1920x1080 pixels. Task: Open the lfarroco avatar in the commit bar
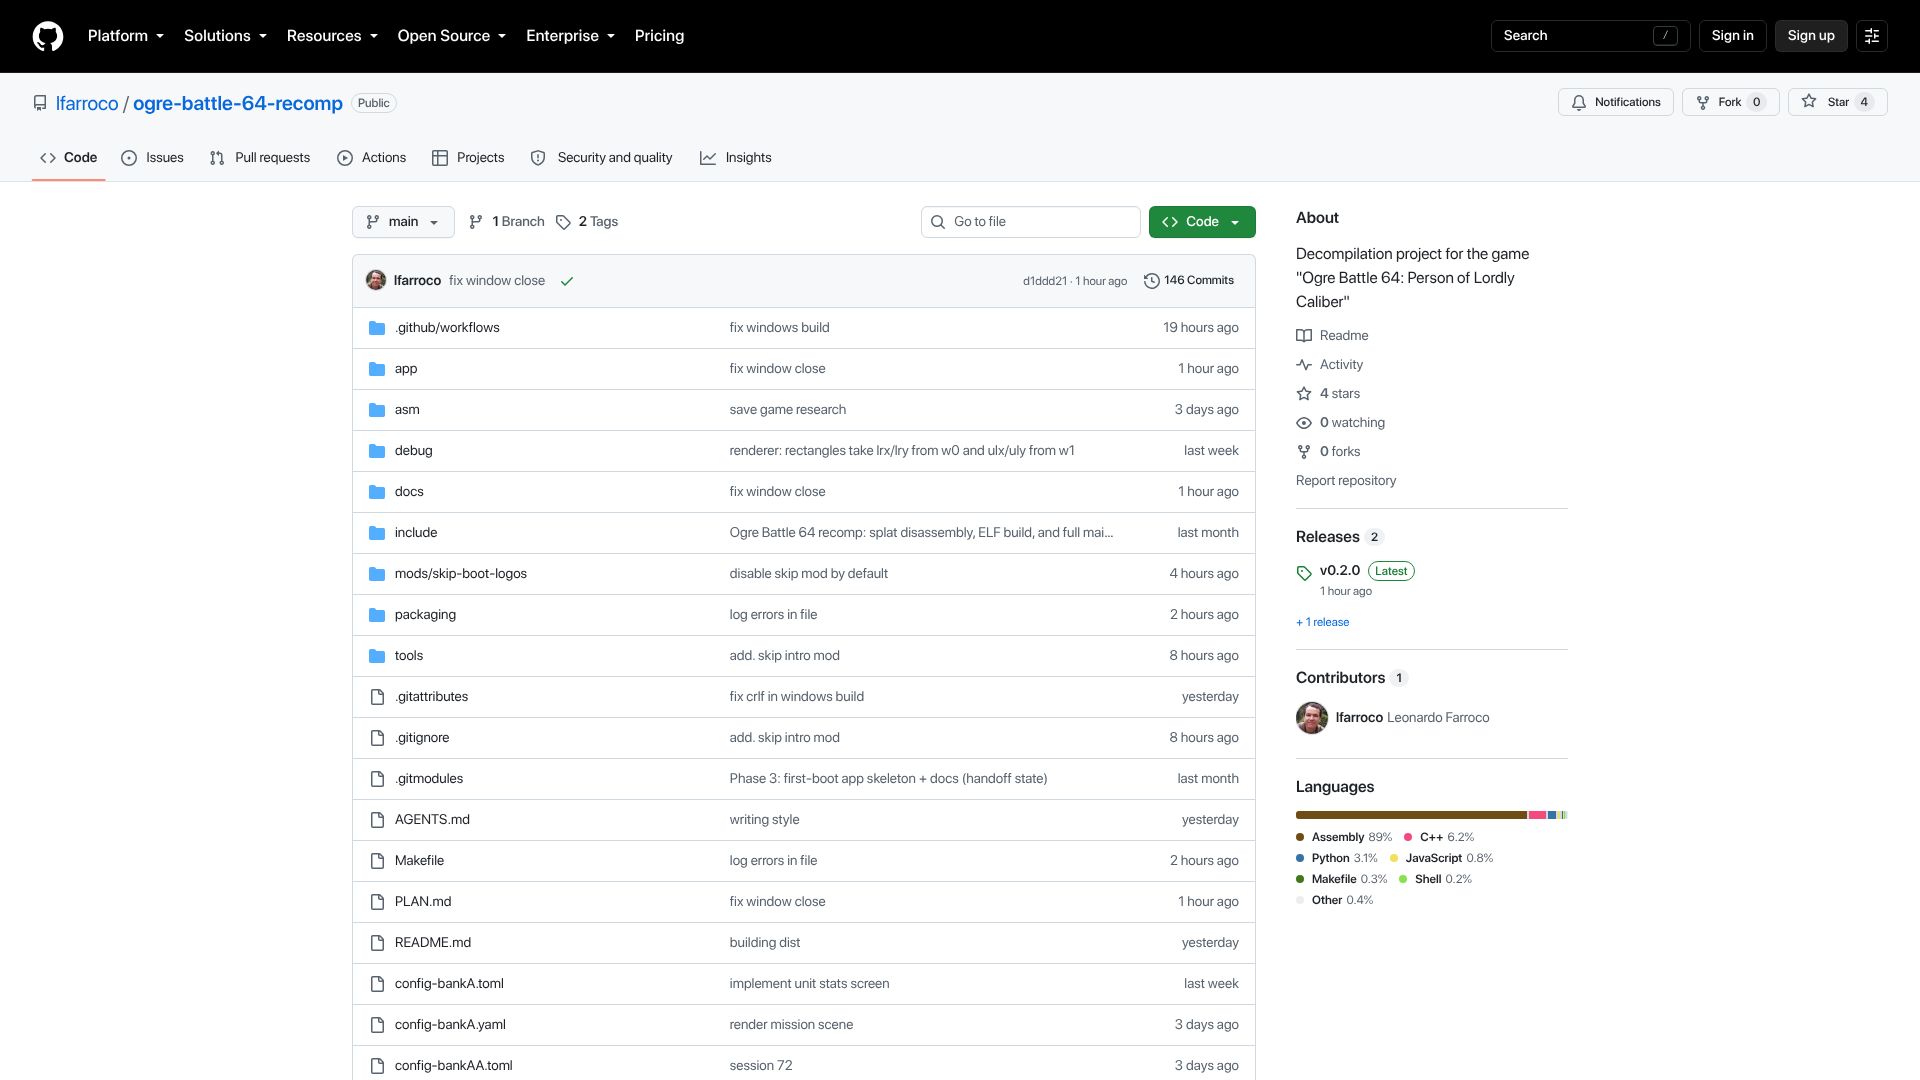click(x=376, y=280)
